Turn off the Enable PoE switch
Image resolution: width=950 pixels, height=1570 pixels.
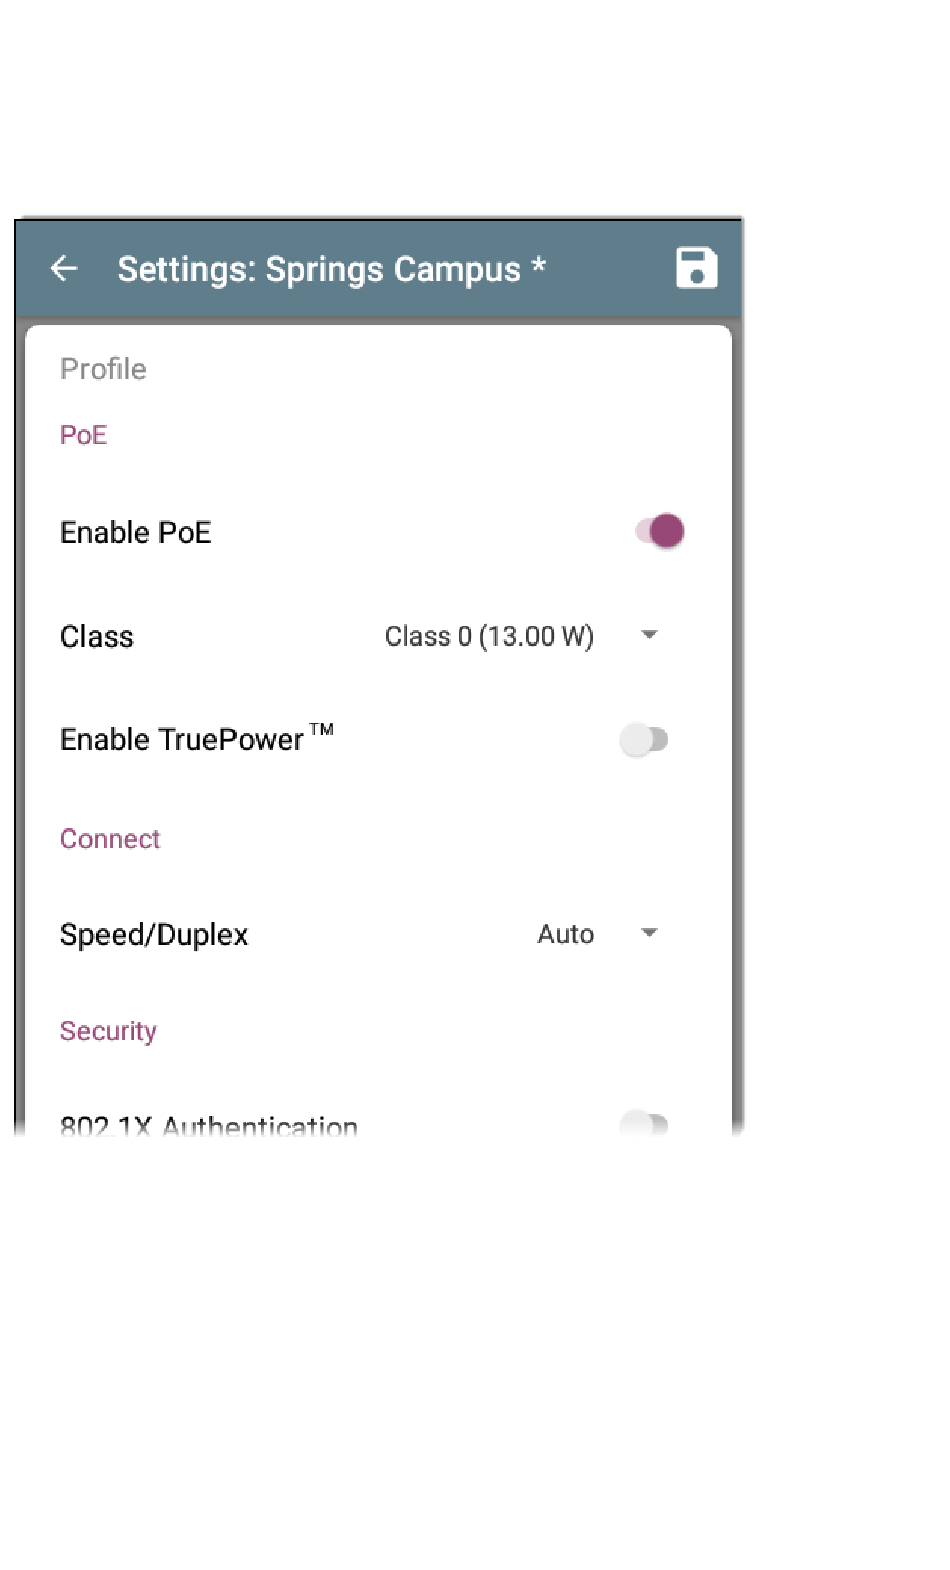660,531
